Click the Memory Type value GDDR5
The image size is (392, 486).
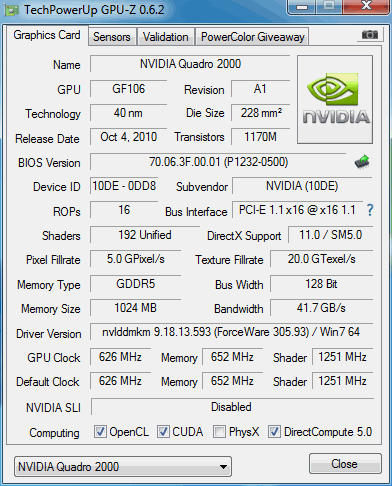135,284
